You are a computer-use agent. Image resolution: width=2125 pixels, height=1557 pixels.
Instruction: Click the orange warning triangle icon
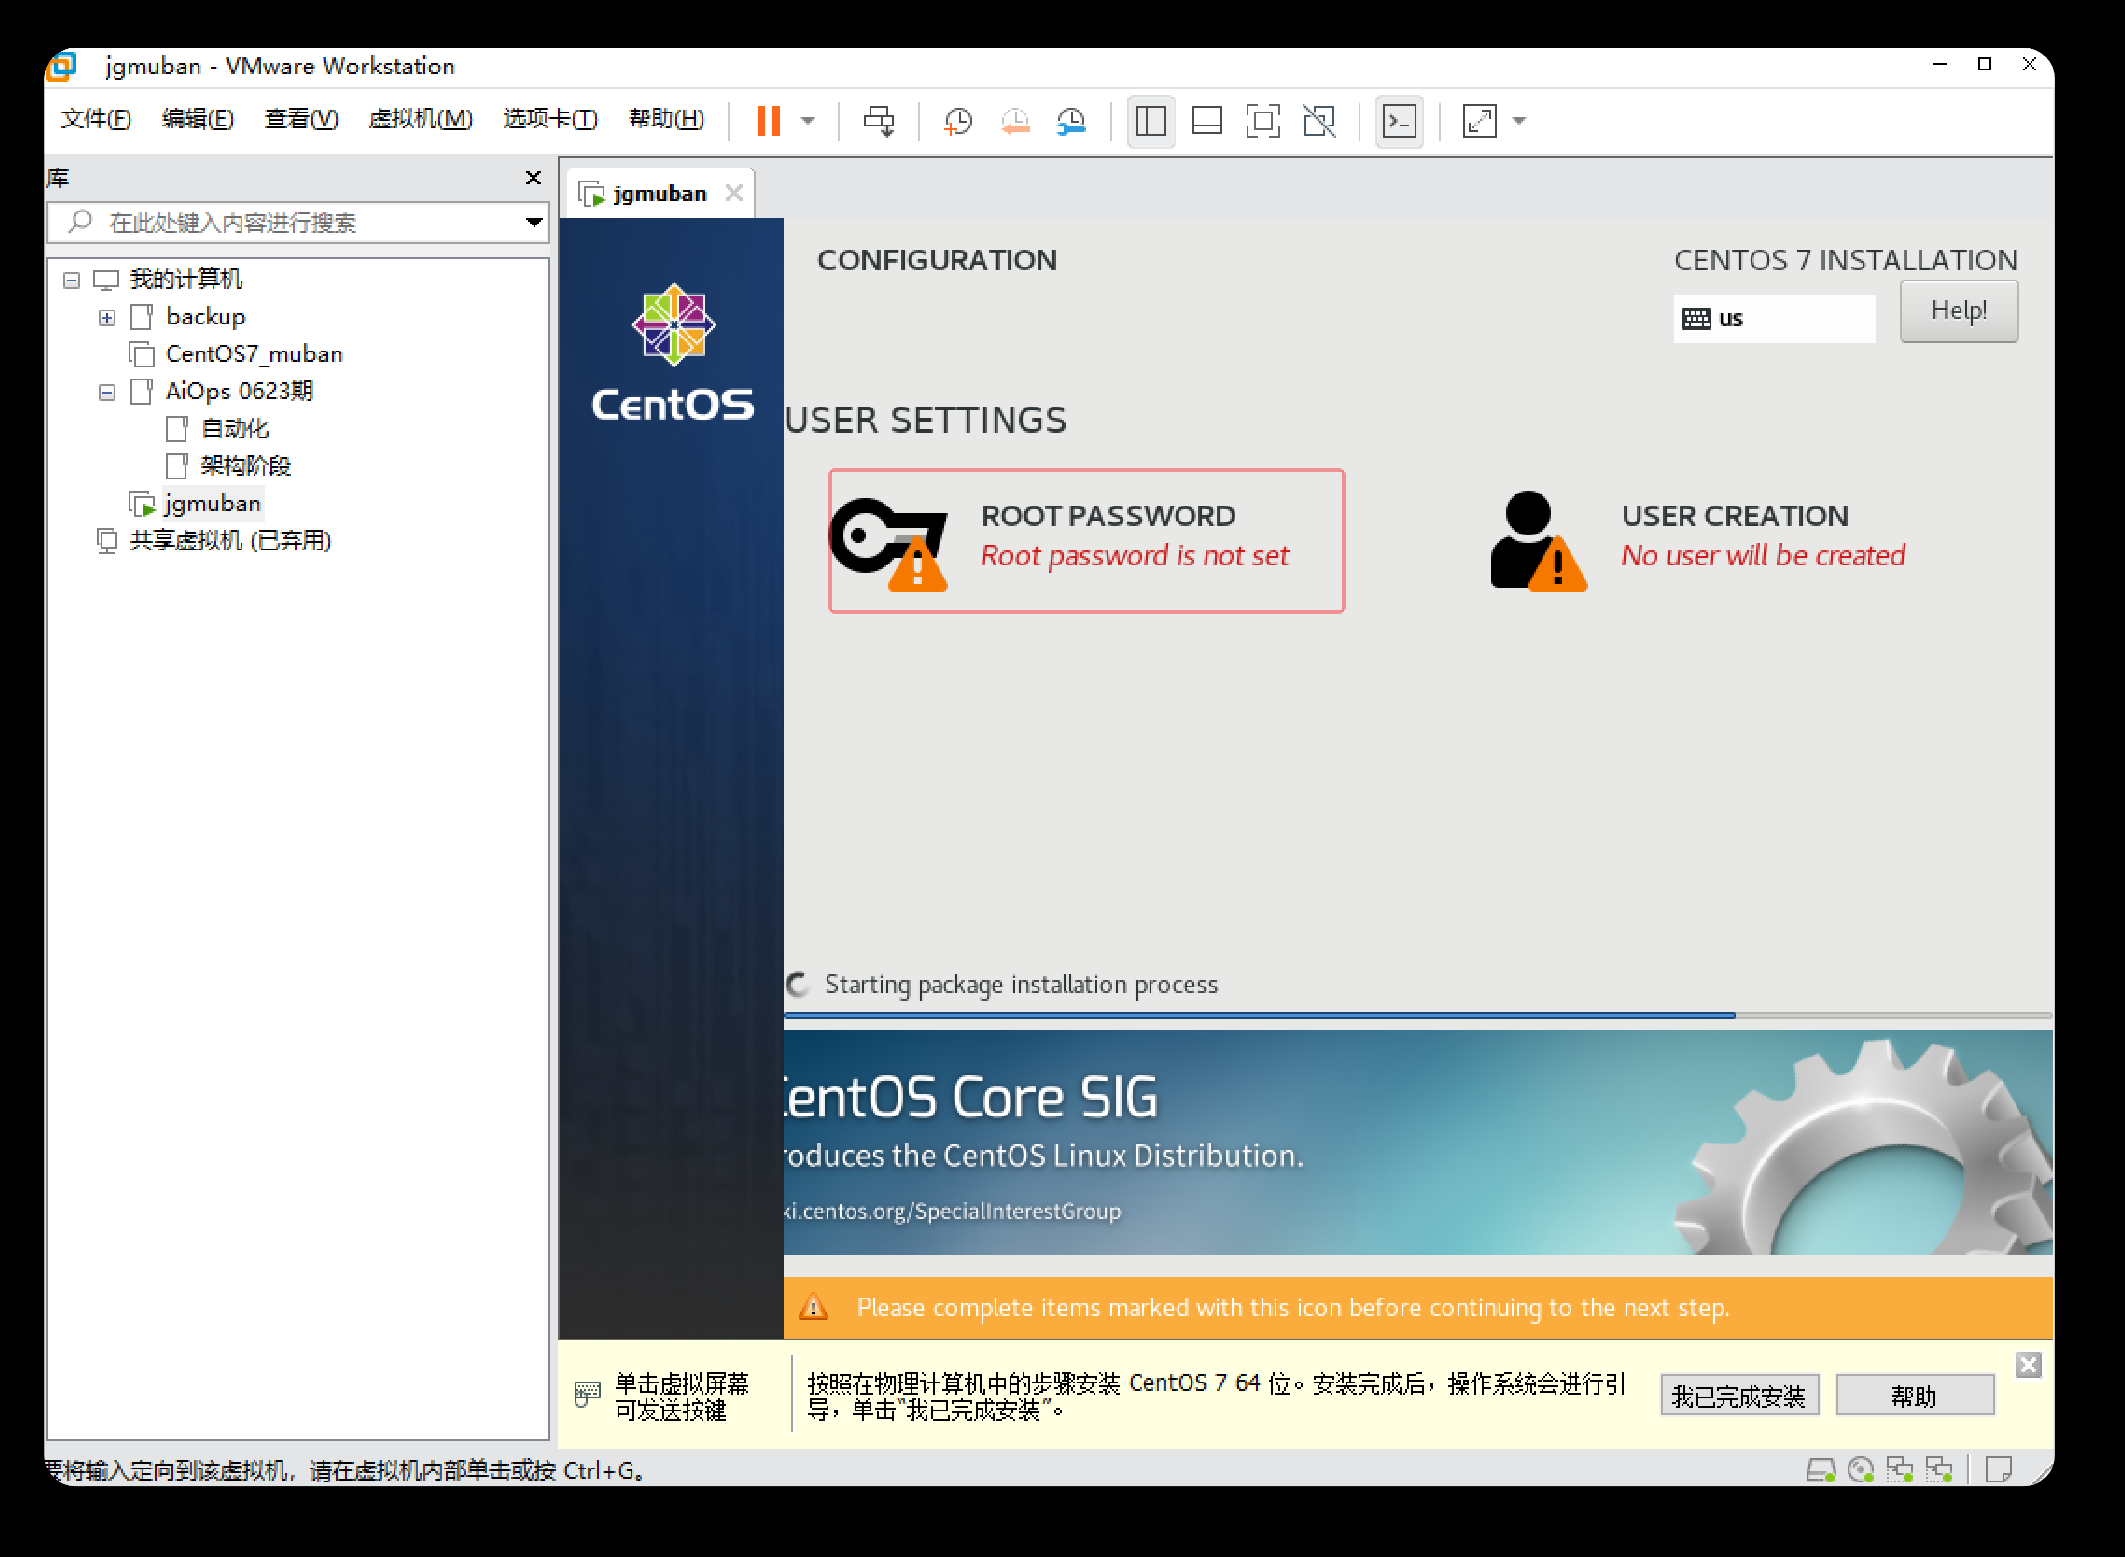pyautogui.click(x=814, y=1307)
